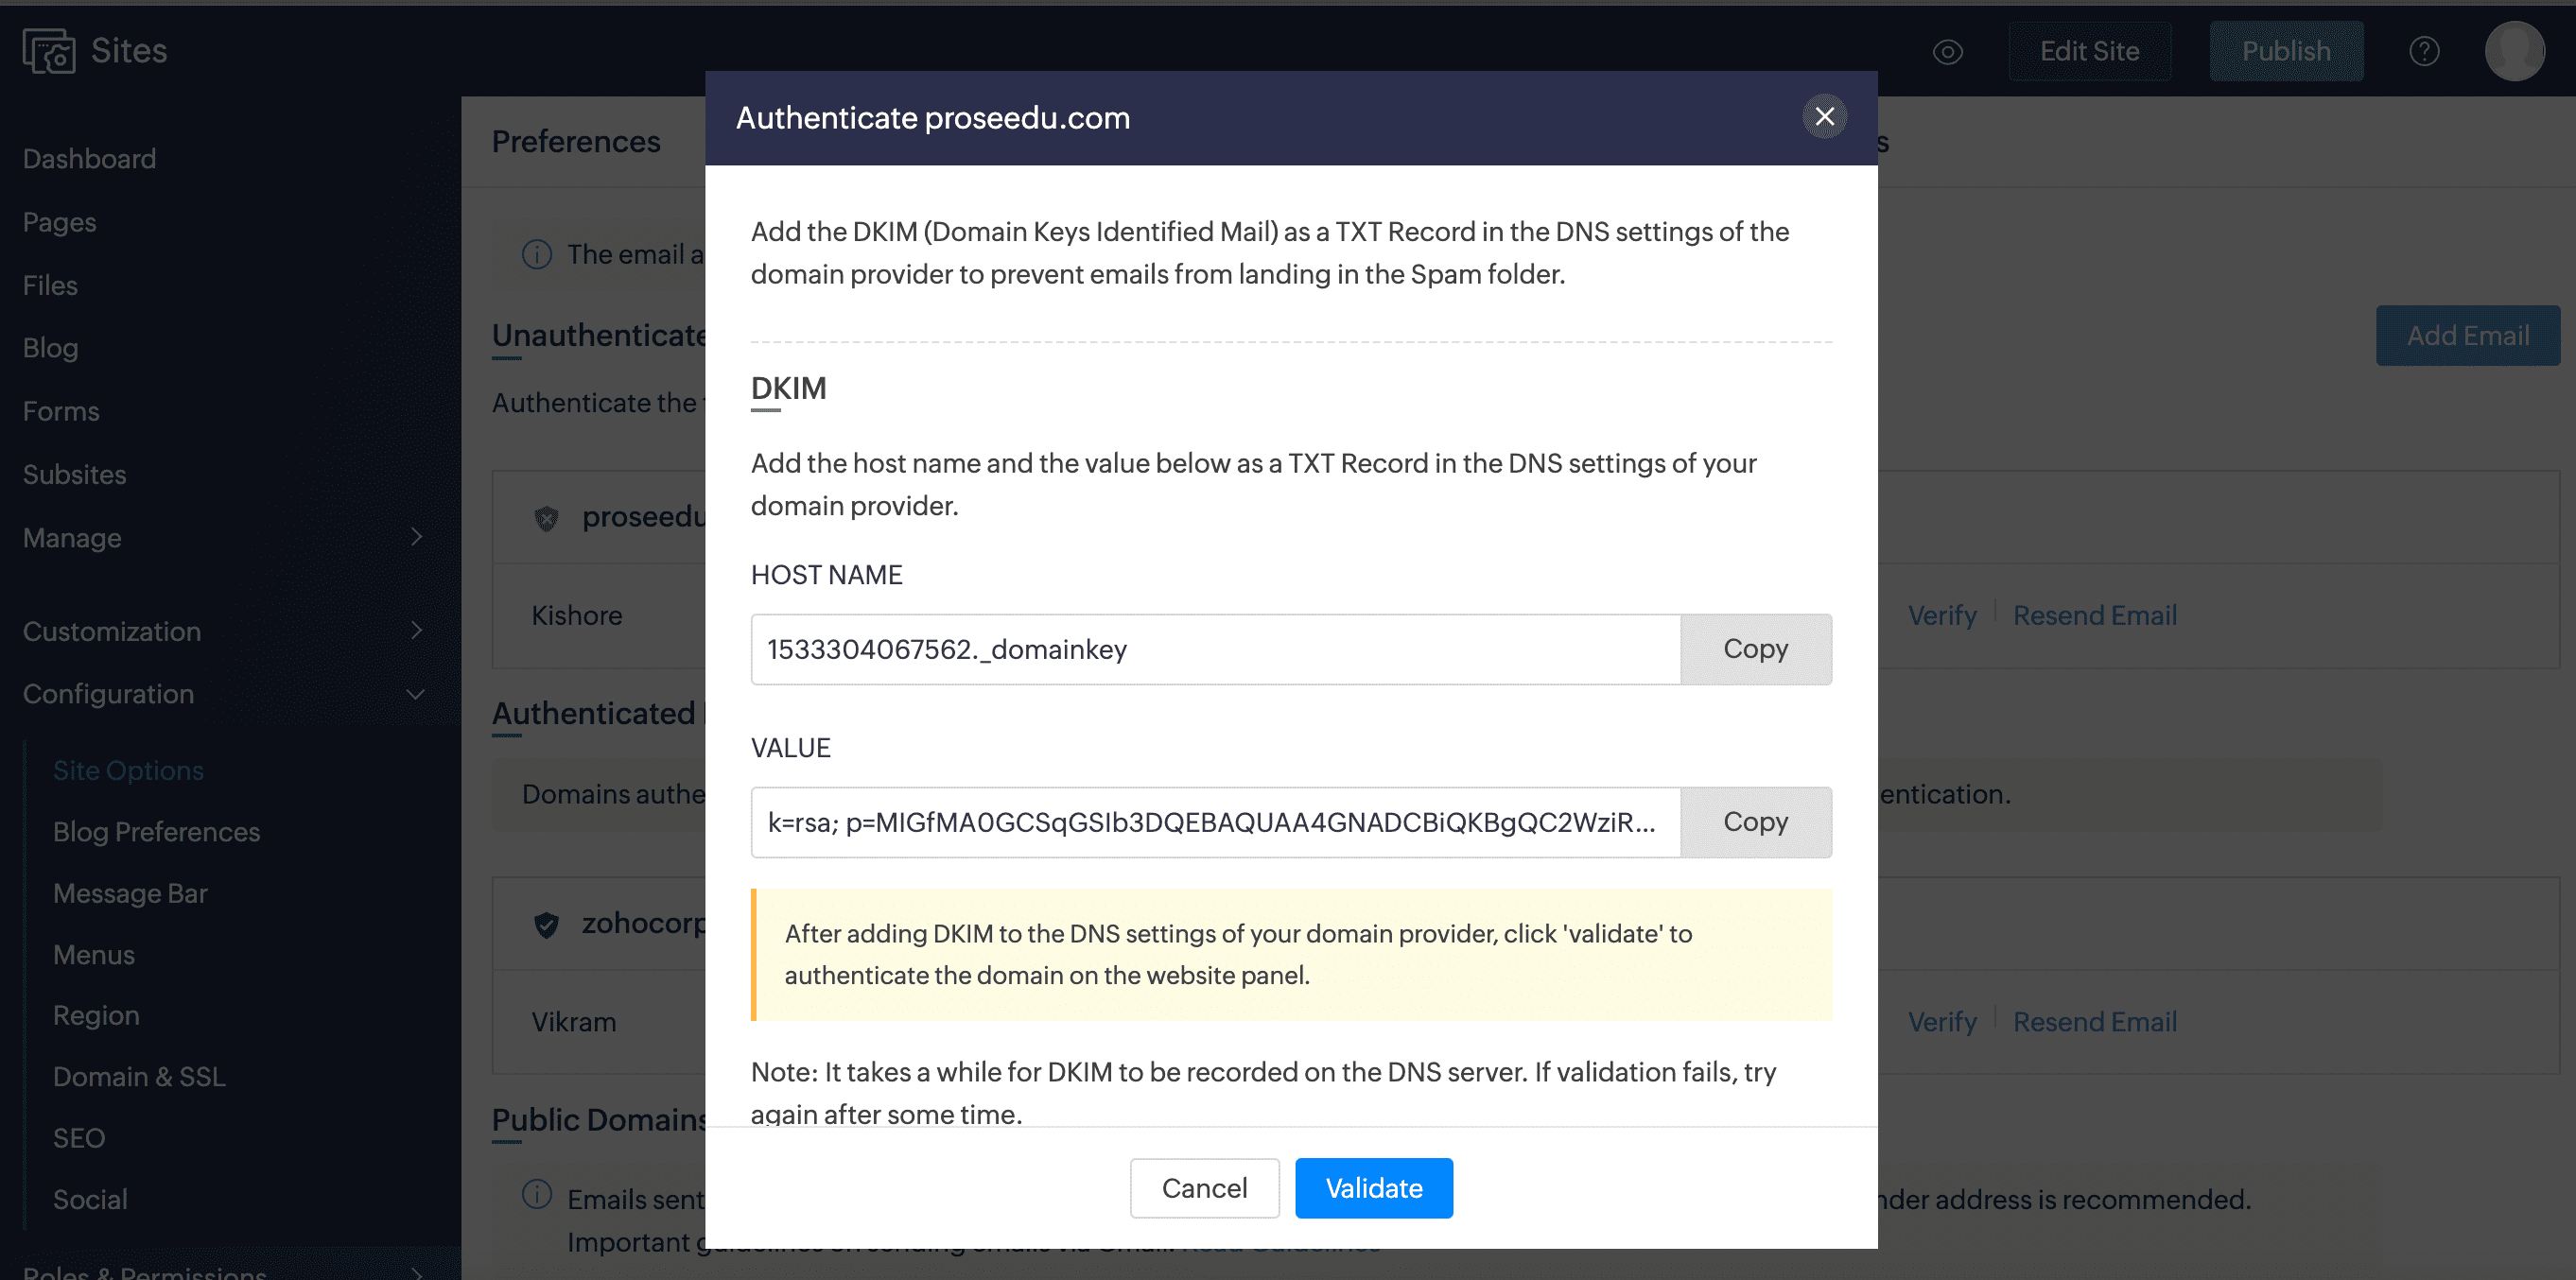
Task: Close the Authenticate proseedu.com dialog
Action: click(1824, 117)
